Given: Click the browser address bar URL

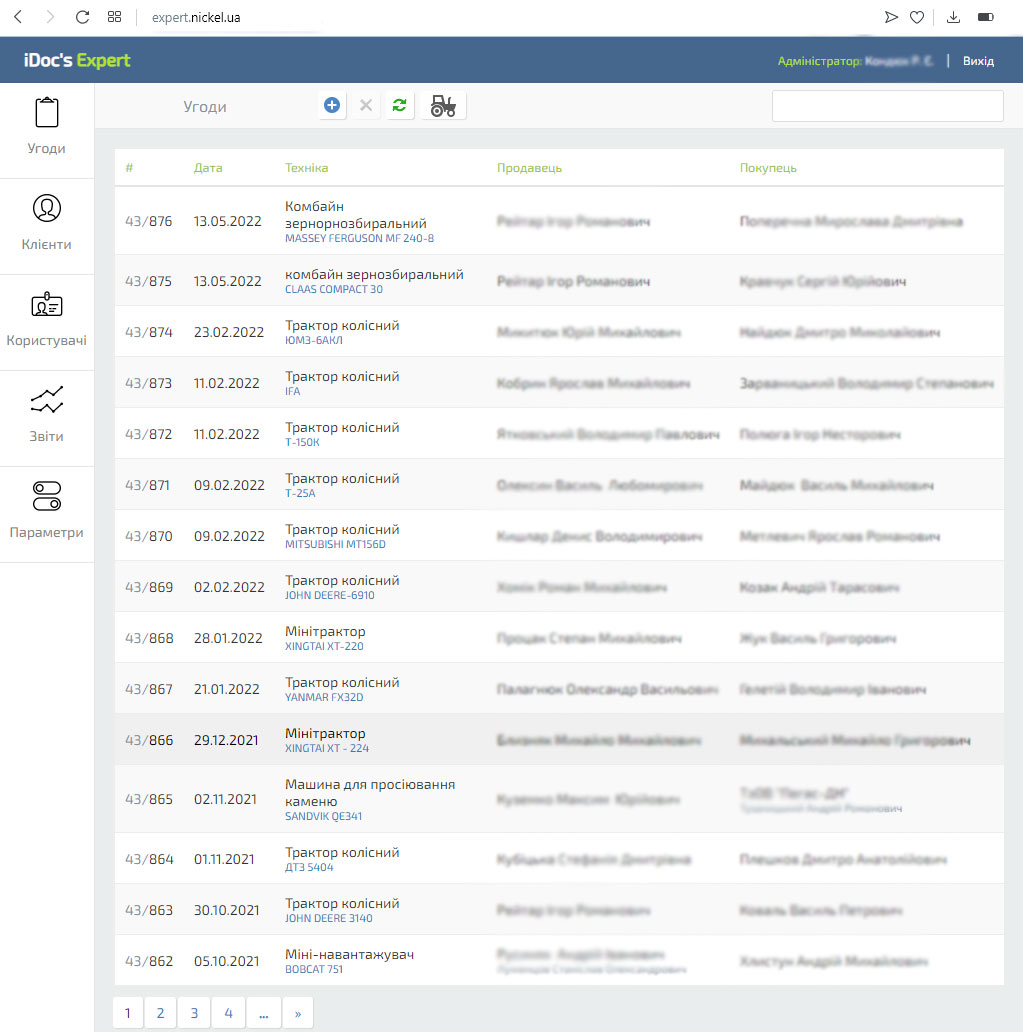Looking at the screenshot, I should click(x=196, y=18).
